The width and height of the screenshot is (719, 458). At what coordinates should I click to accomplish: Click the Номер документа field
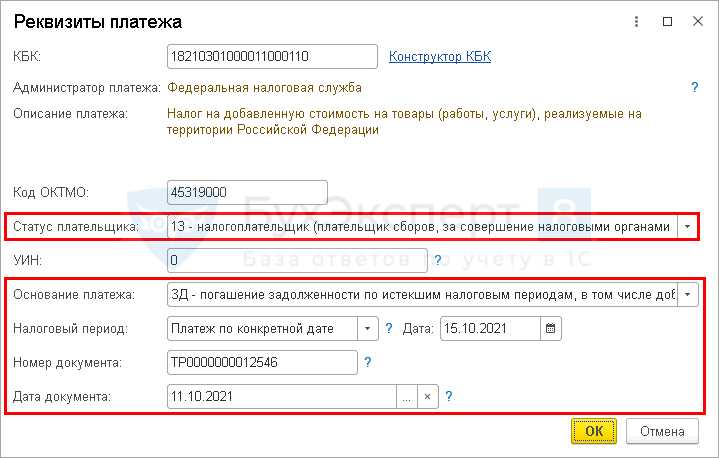262,363
